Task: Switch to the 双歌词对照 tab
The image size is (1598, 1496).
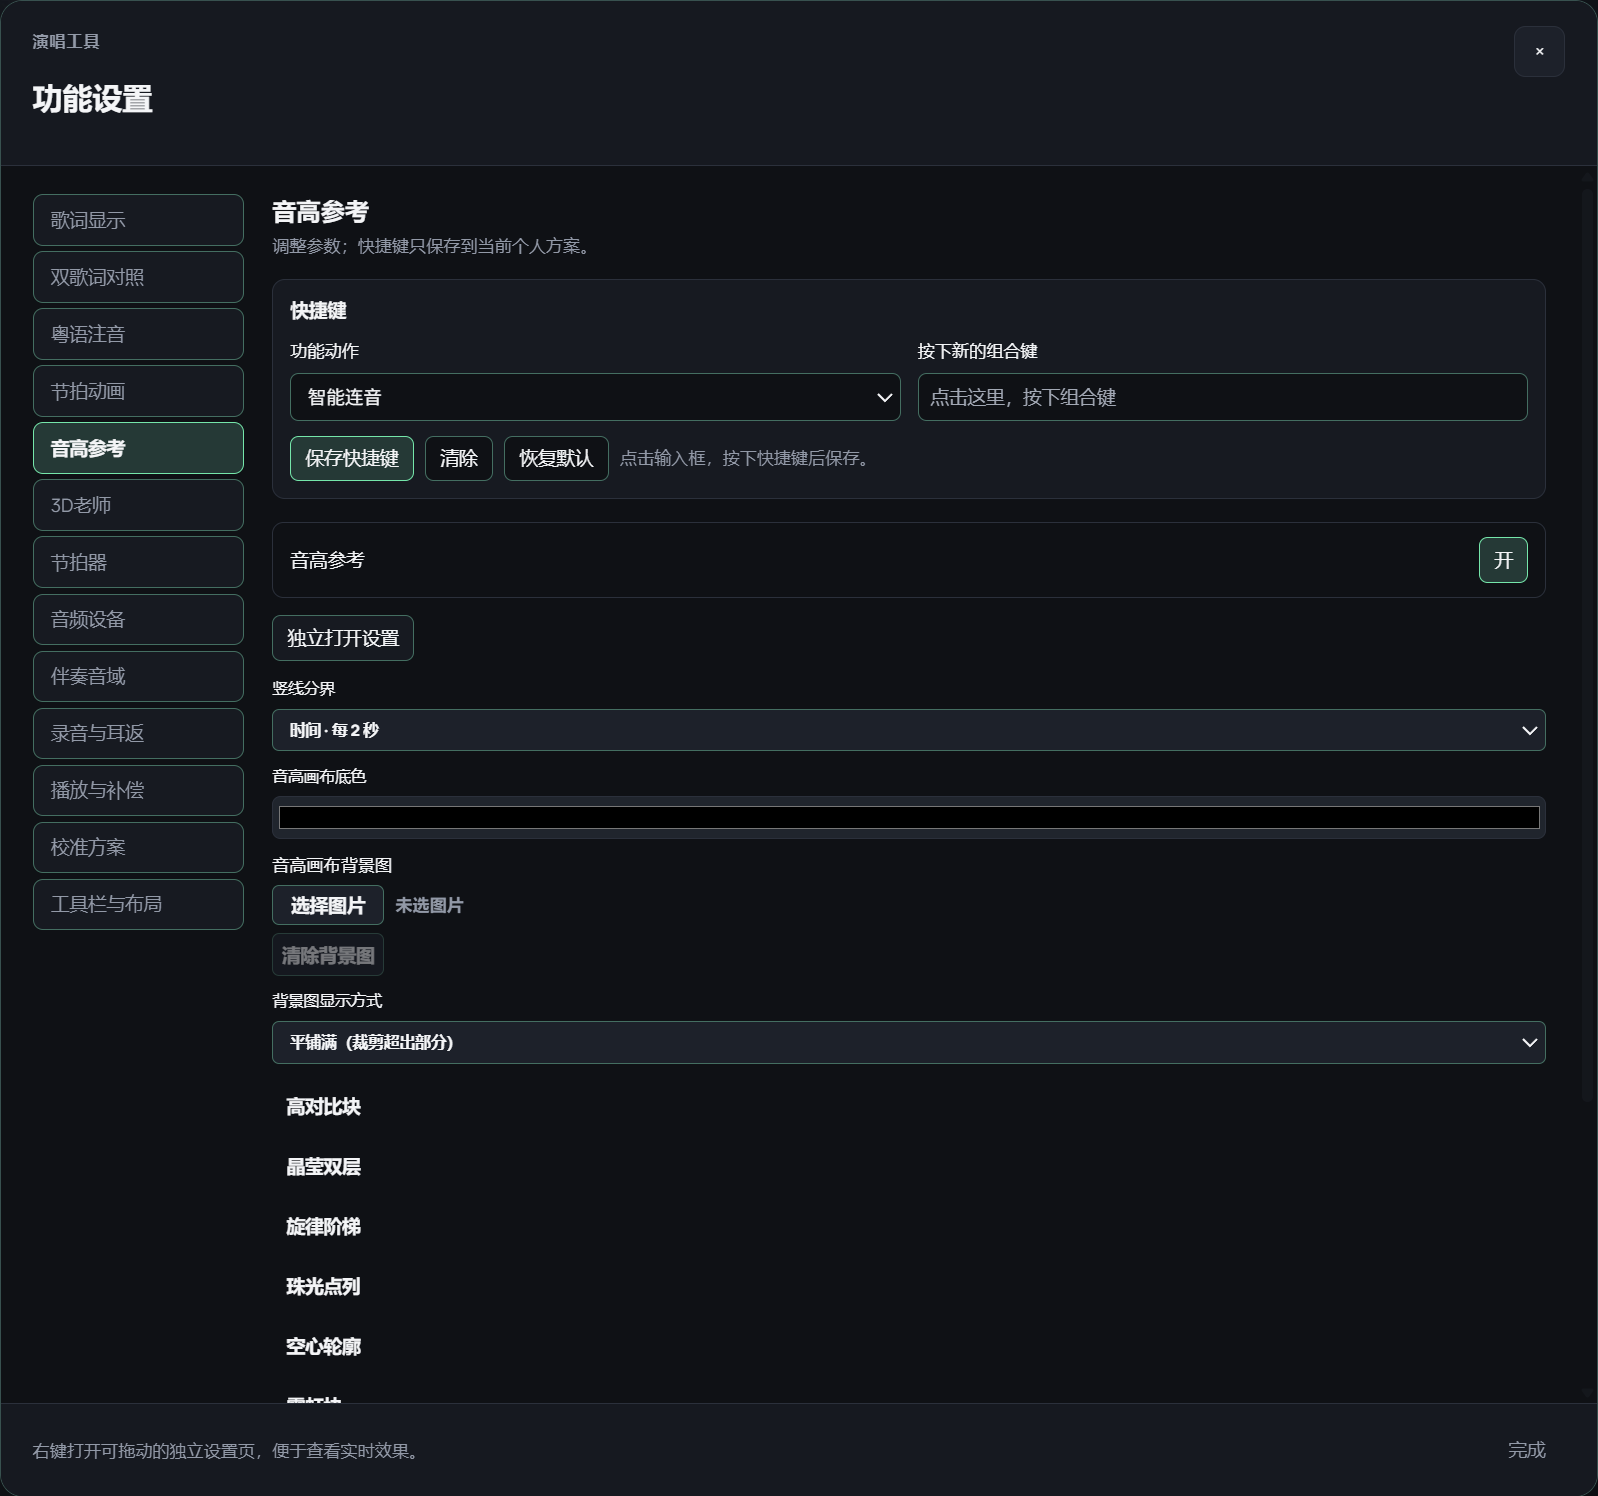Action: pyautogui.click(x=138, y=277)
